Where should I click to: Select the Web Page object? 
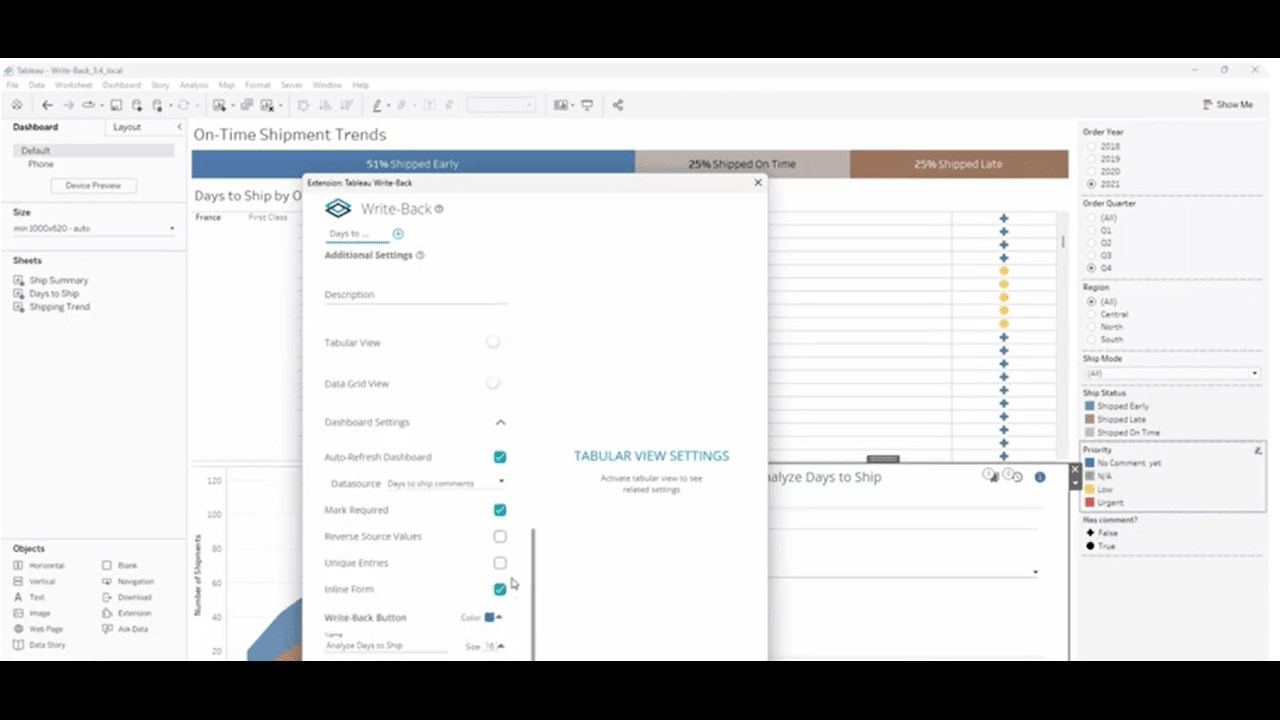pyautogui.click(x=38, y=630)
